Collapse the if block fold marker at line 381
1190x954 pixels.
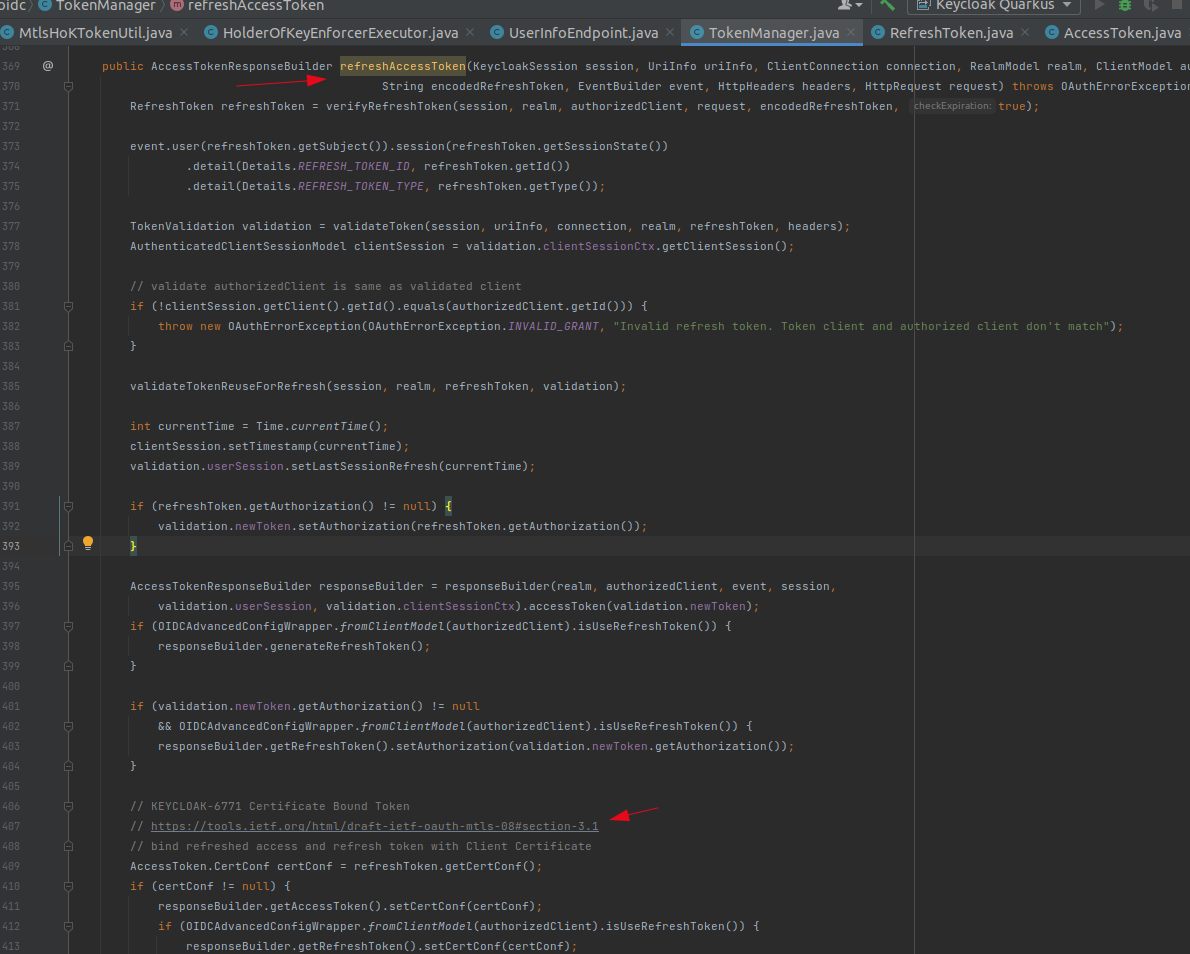click(68, 307)
